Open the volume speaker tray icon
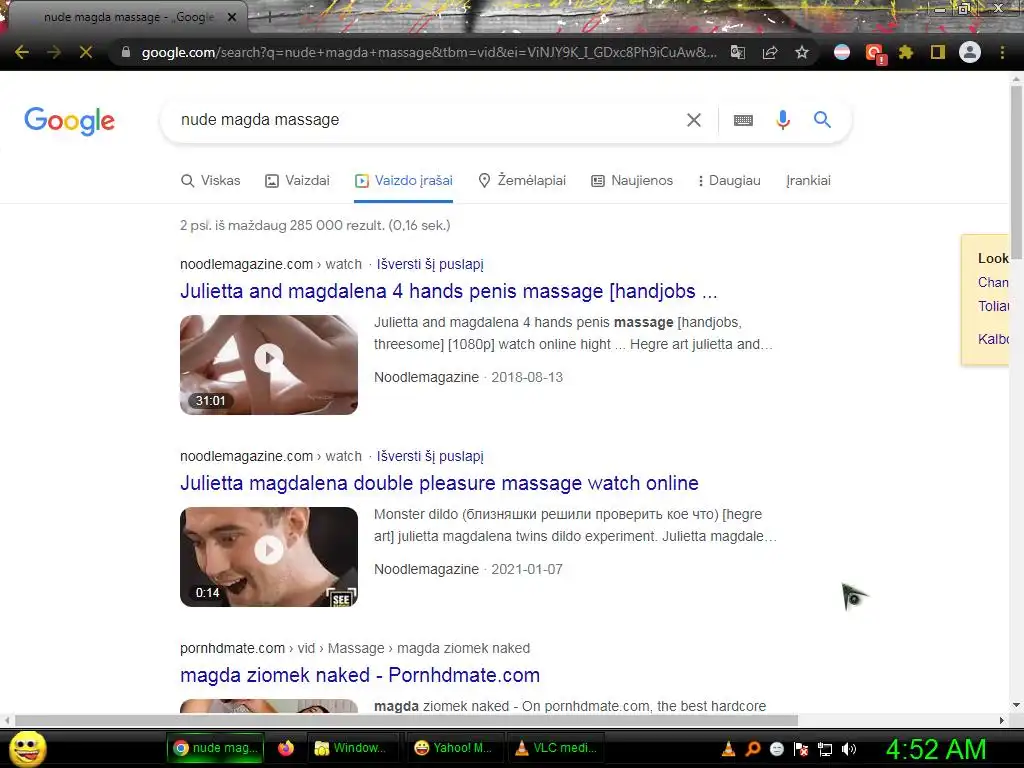 point(848,749)
